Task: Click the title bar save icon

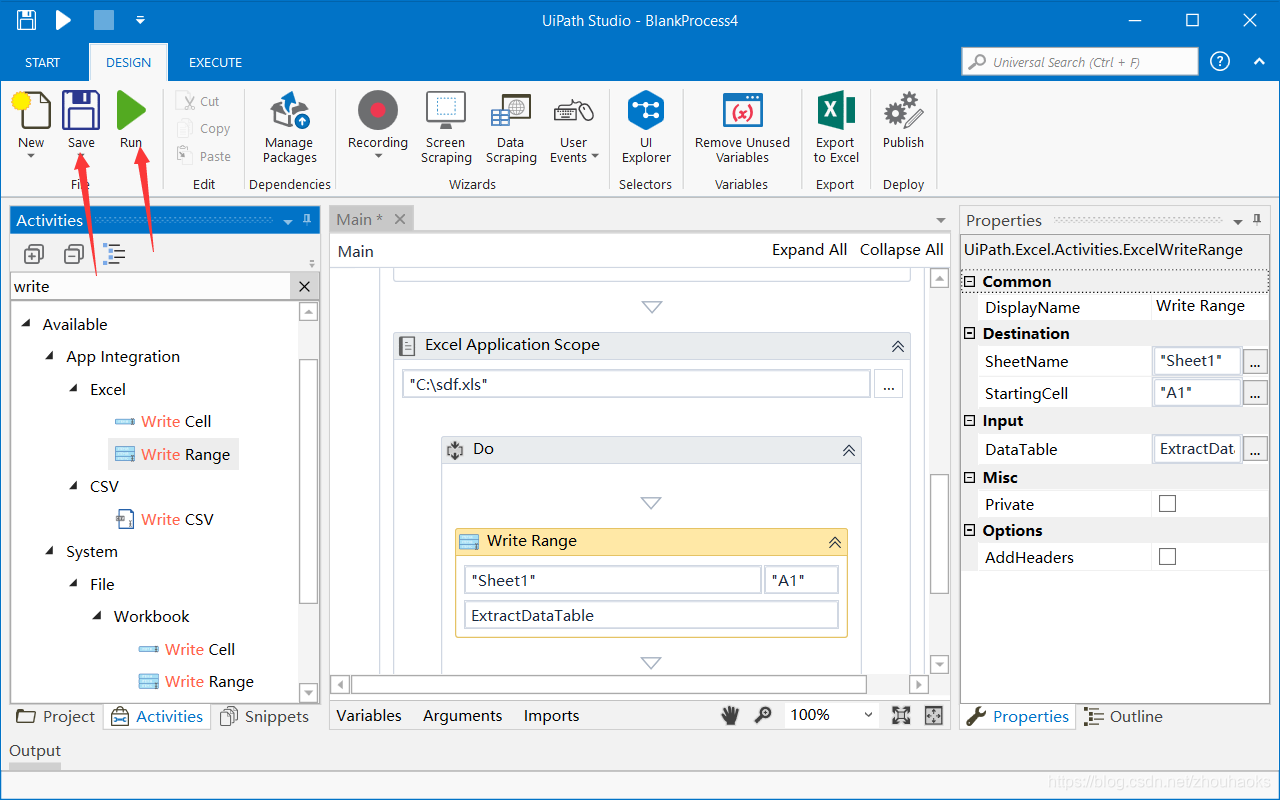Action: coord(27,20)
